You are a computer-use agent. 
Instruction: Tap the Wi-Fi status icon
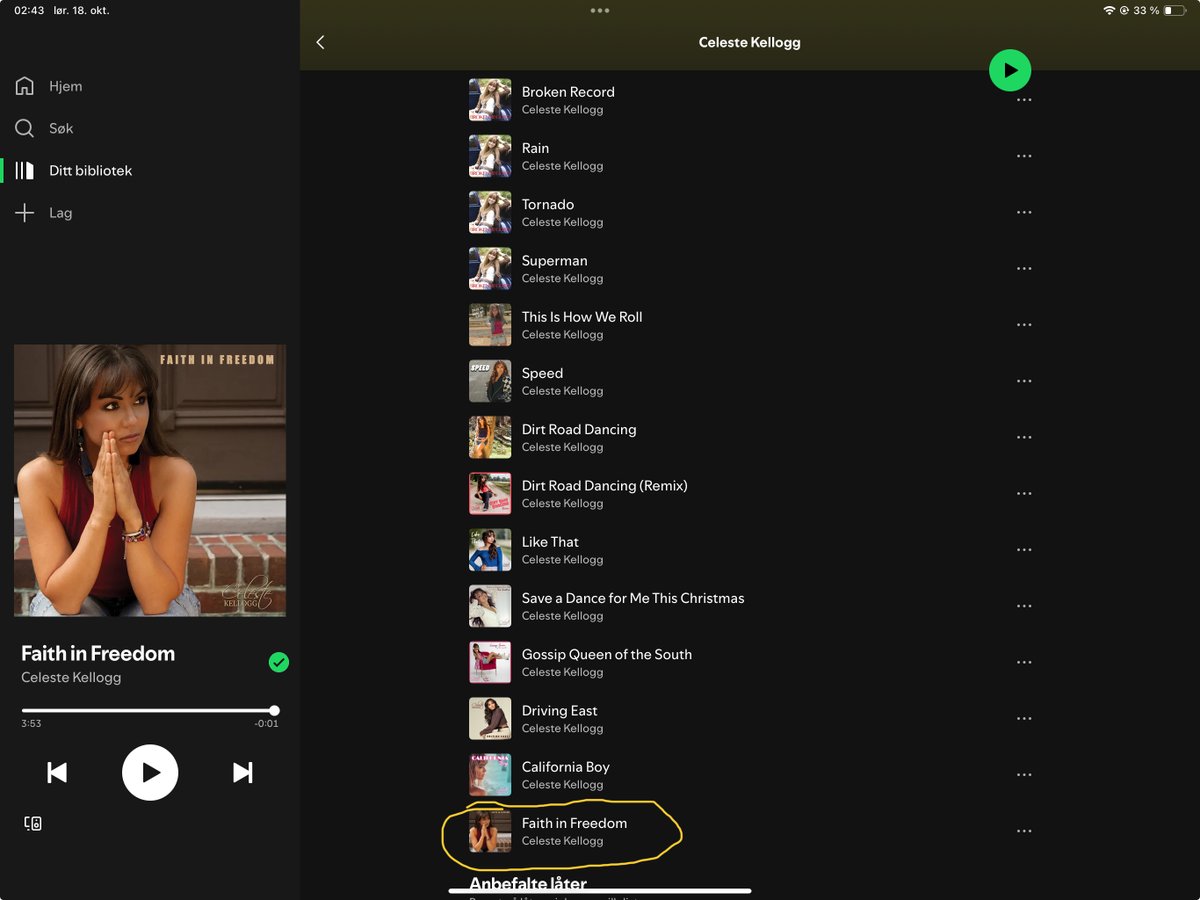[x=1109, y=10]
